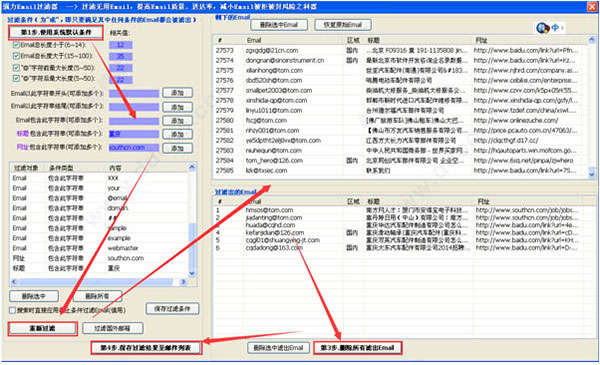
Task: Select the row with tom_hero@126.com
Action: tap(400, 160)
